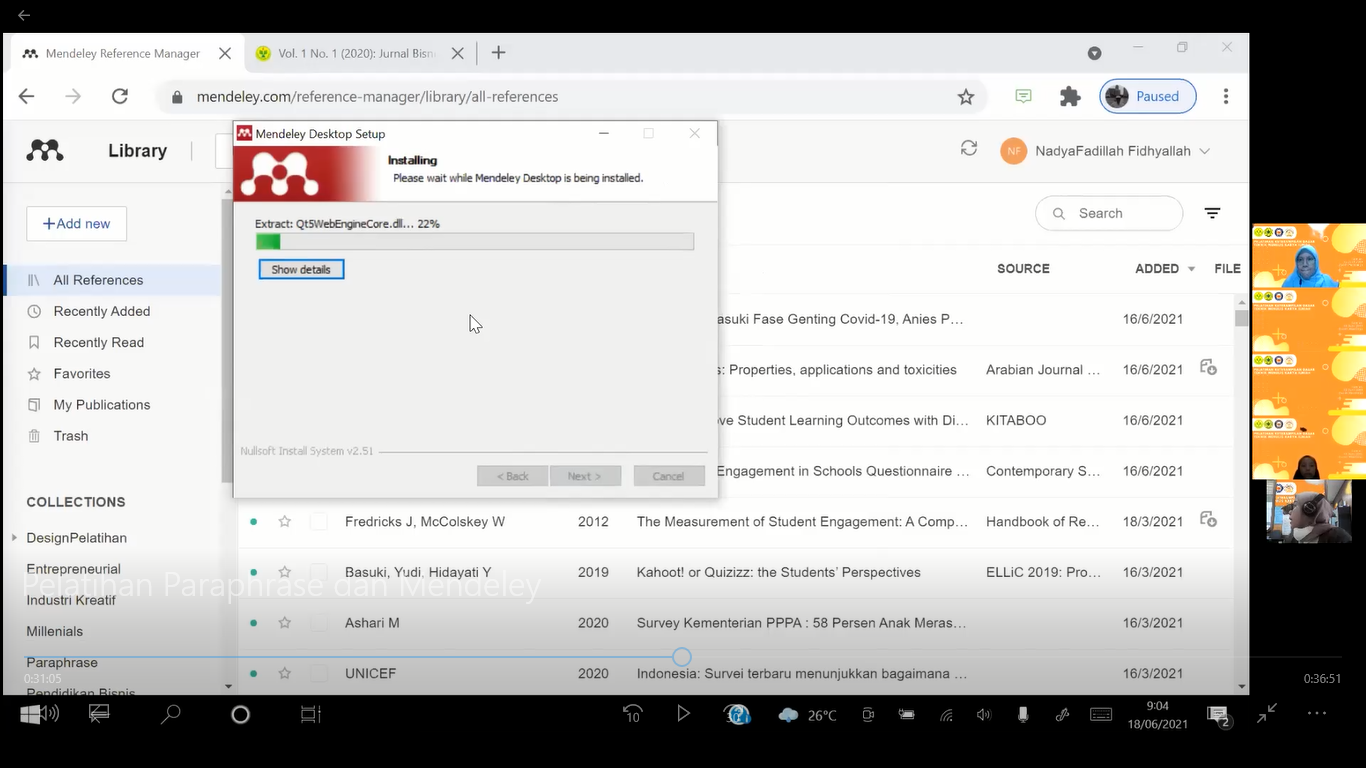Open the notification center icon

pos(1218,715)
